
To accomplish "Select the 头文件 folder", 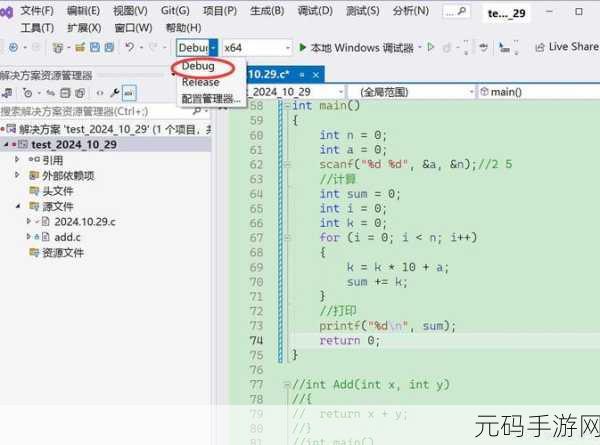I will [x=57, y=191].
